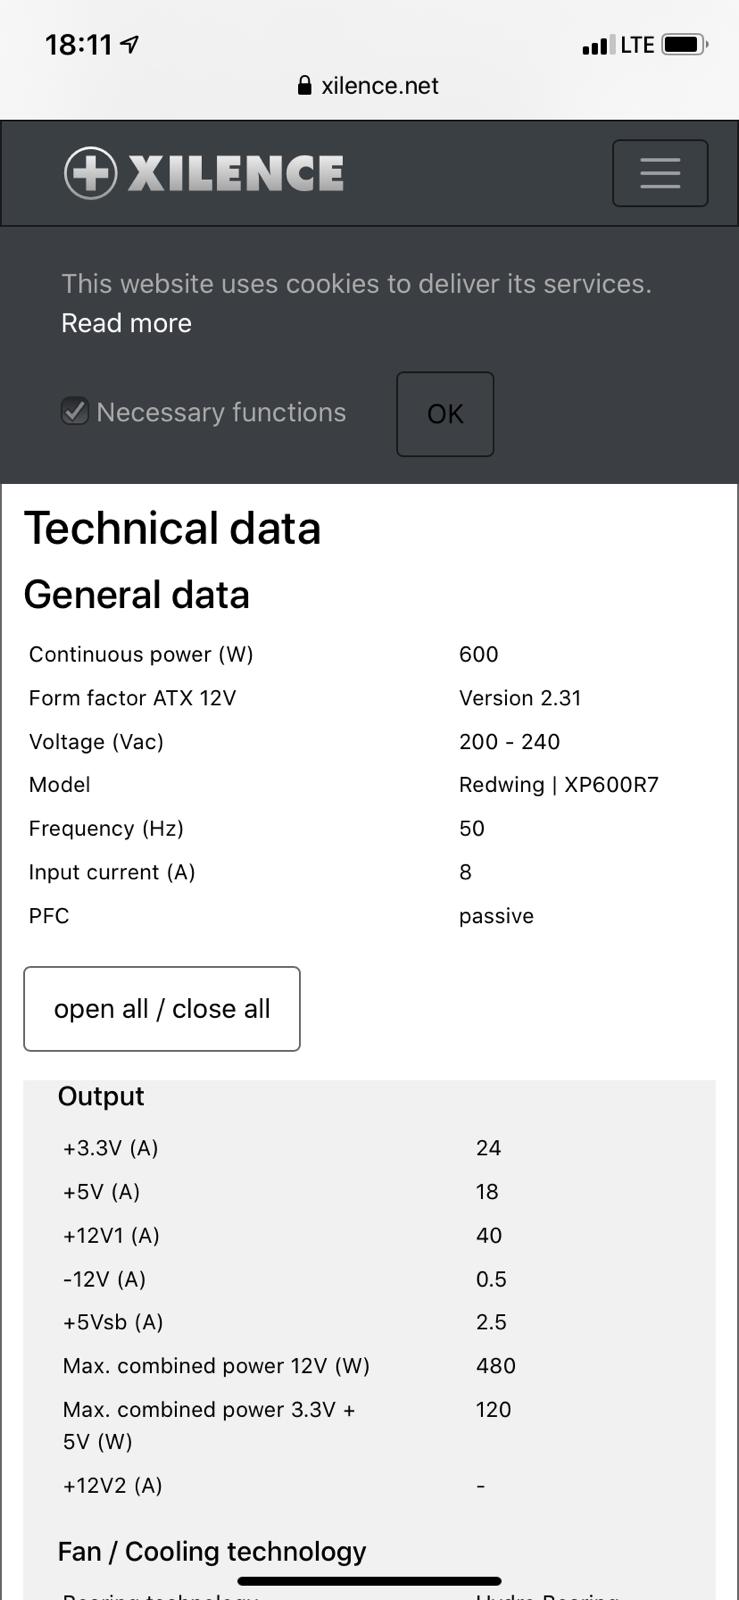Open the hamburger navigation menu

[660, 173]
